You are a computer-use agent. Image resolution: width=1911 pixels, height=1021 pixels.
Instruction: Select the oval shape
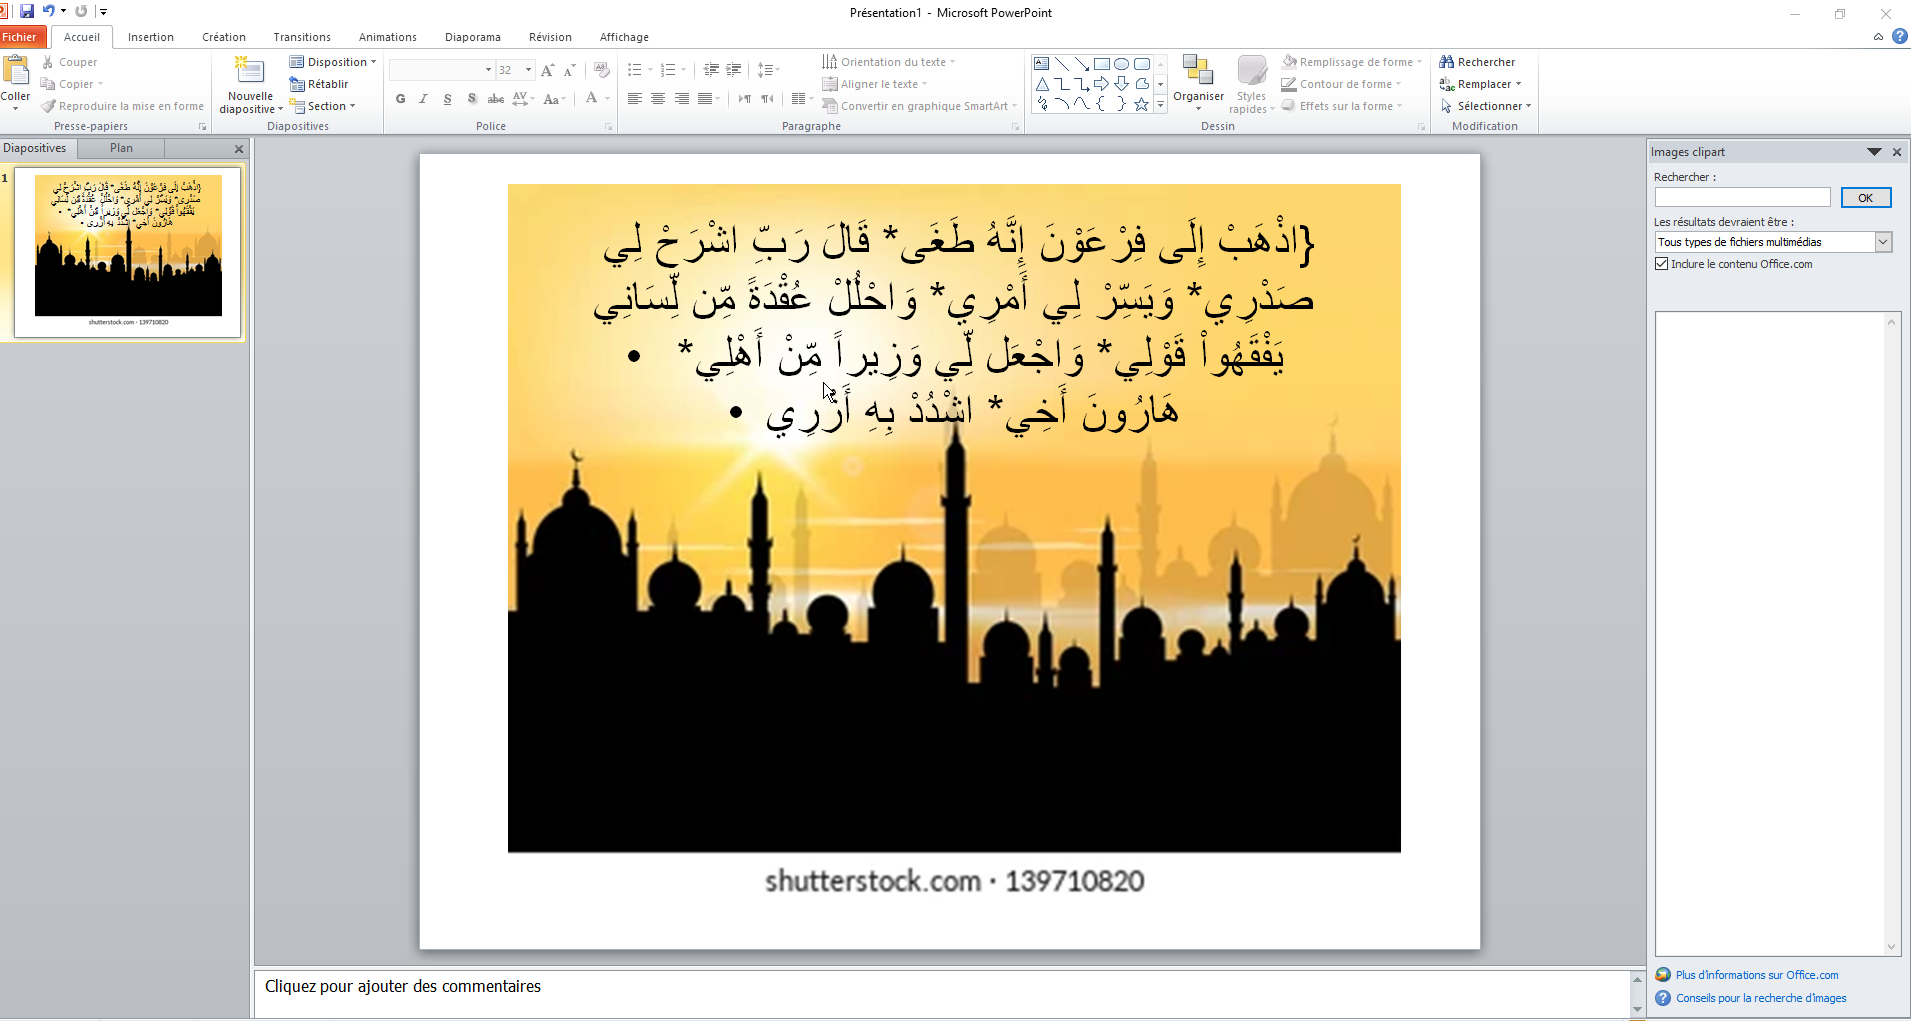point(1121,64)
